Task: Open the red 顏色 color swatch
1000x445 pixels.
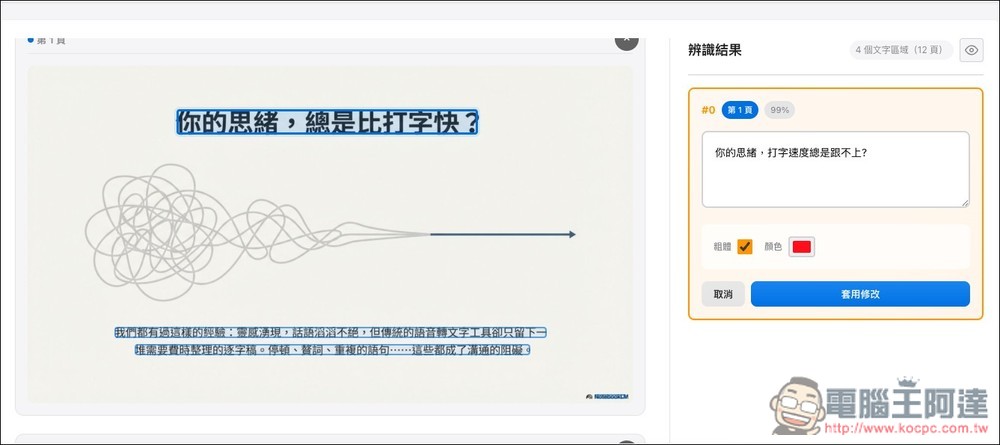Action: tap(802, 247)
